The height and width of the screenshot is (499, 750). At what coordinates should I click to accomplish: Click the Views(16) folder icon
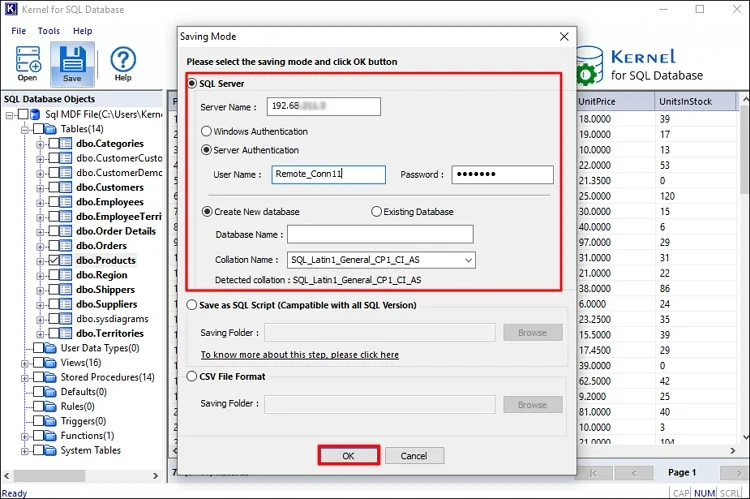(x=51, y=363)
